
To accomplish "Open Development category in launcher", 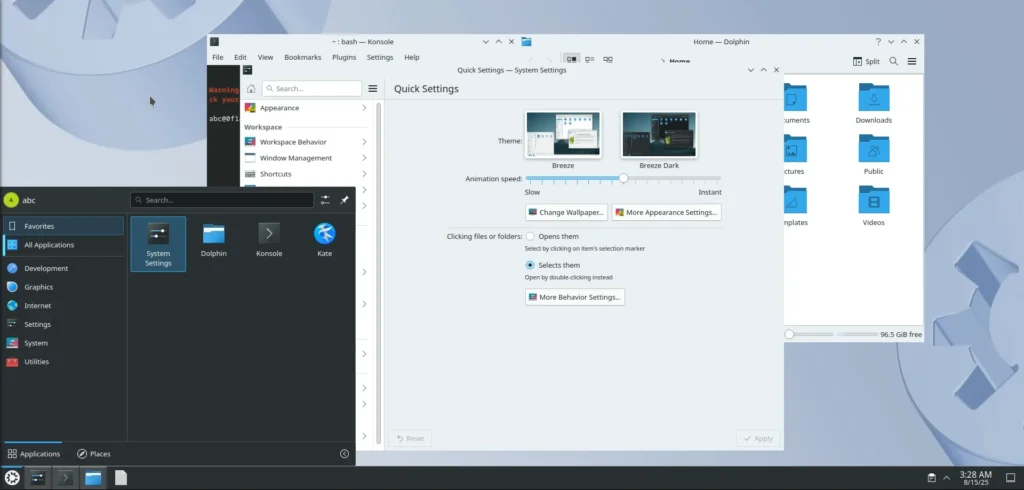I will (x=63, y=269).
